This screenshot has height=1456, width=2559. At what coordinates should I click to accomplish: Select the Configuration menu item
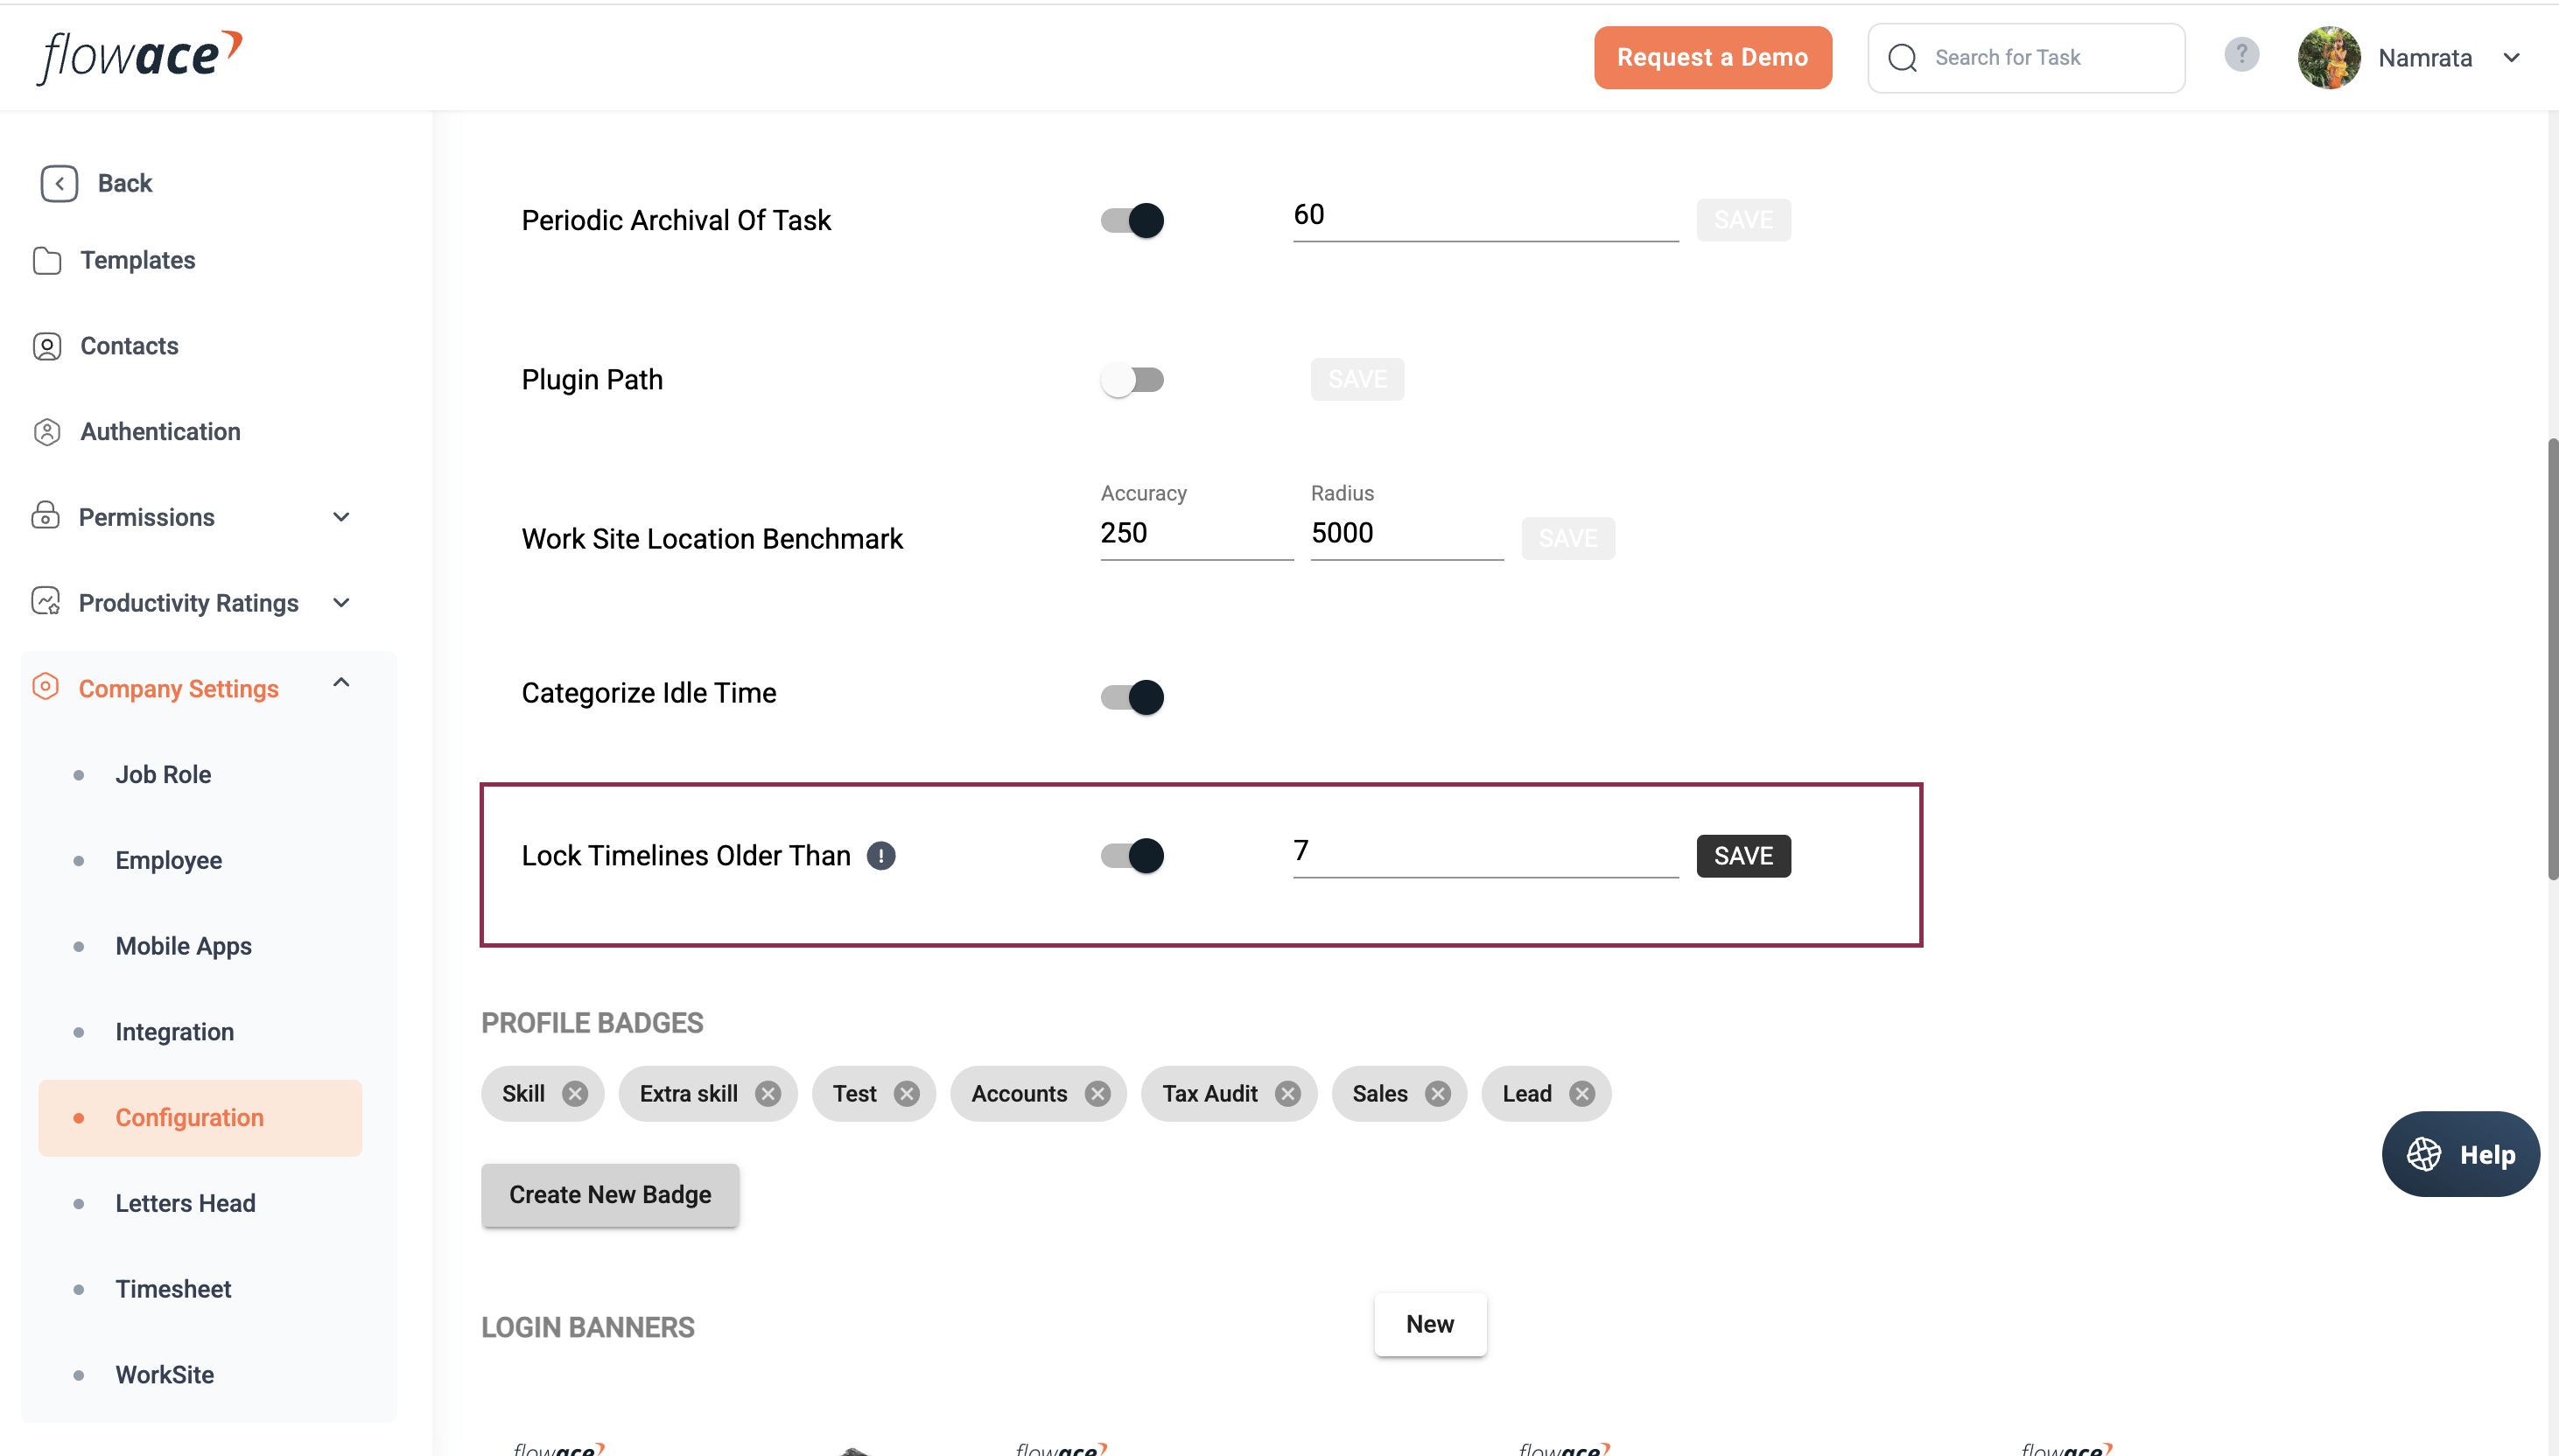pos(200,1118)
